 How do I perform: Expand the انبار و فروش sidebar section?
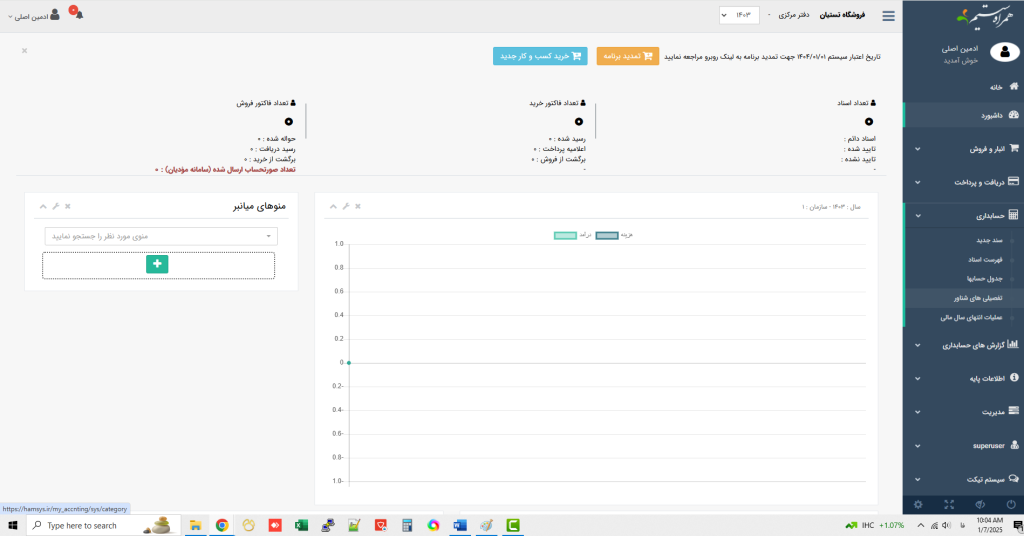coord(962,148)
